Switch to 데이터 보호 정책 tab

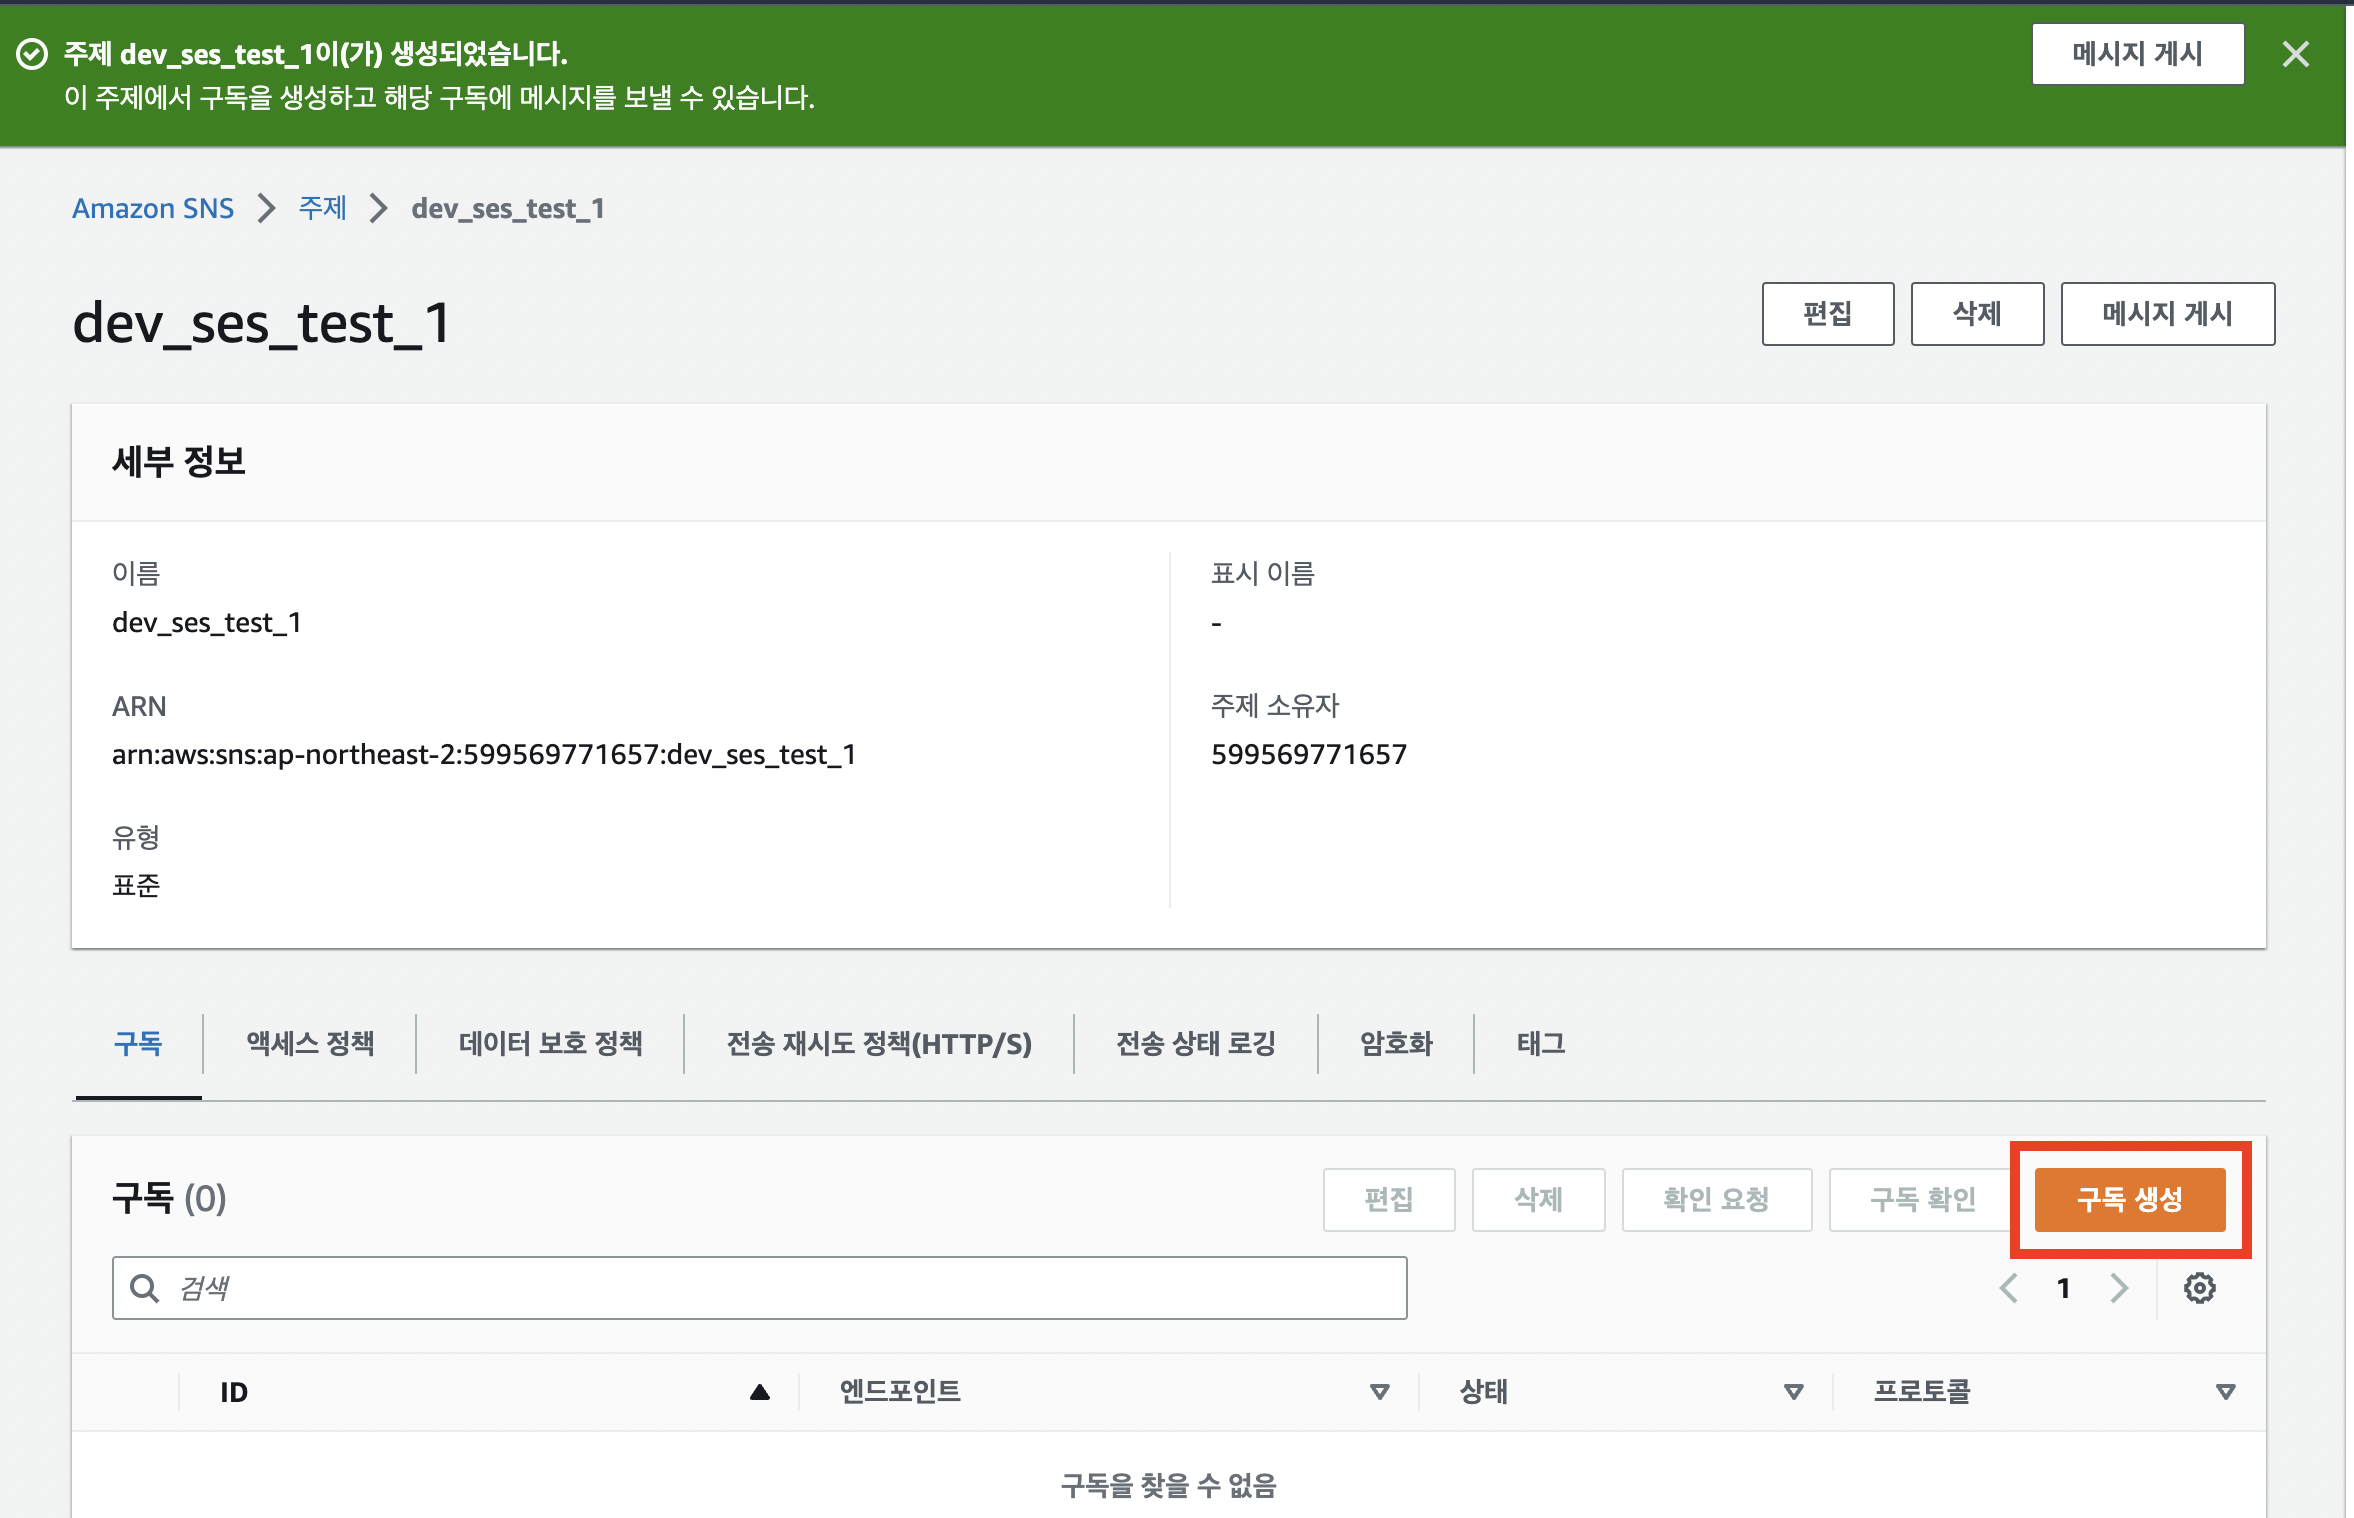(550, 1044)
